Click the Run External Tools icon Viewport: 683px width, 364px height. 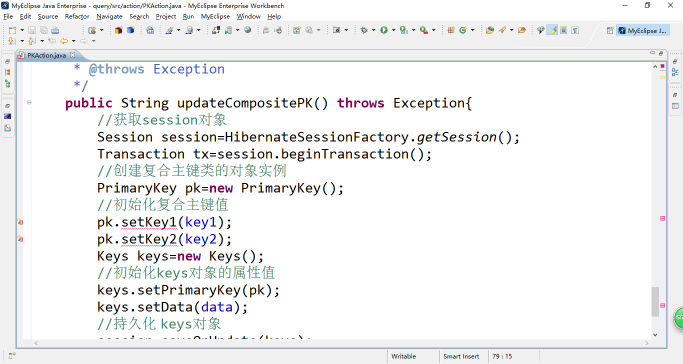point(424,30)
